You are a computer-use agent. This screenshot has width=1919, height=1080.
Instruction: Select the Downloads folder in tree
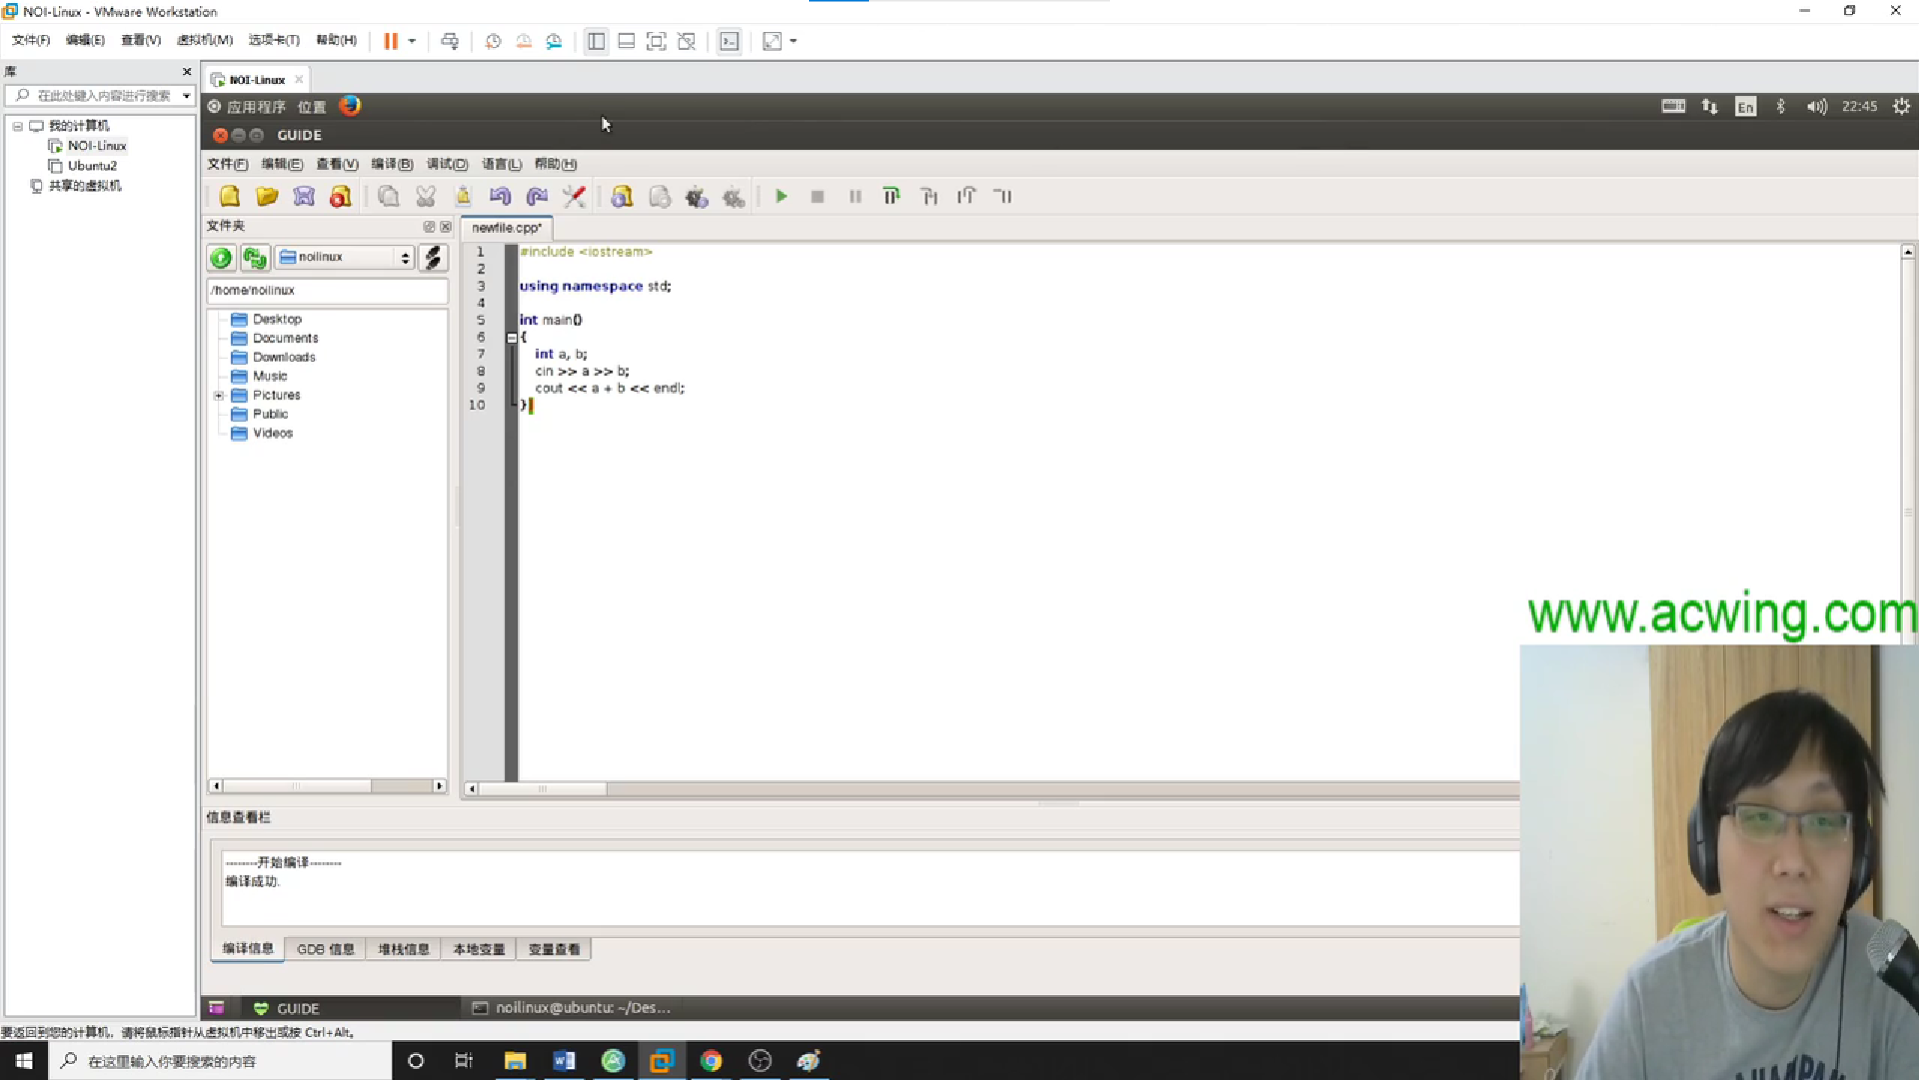284,357
